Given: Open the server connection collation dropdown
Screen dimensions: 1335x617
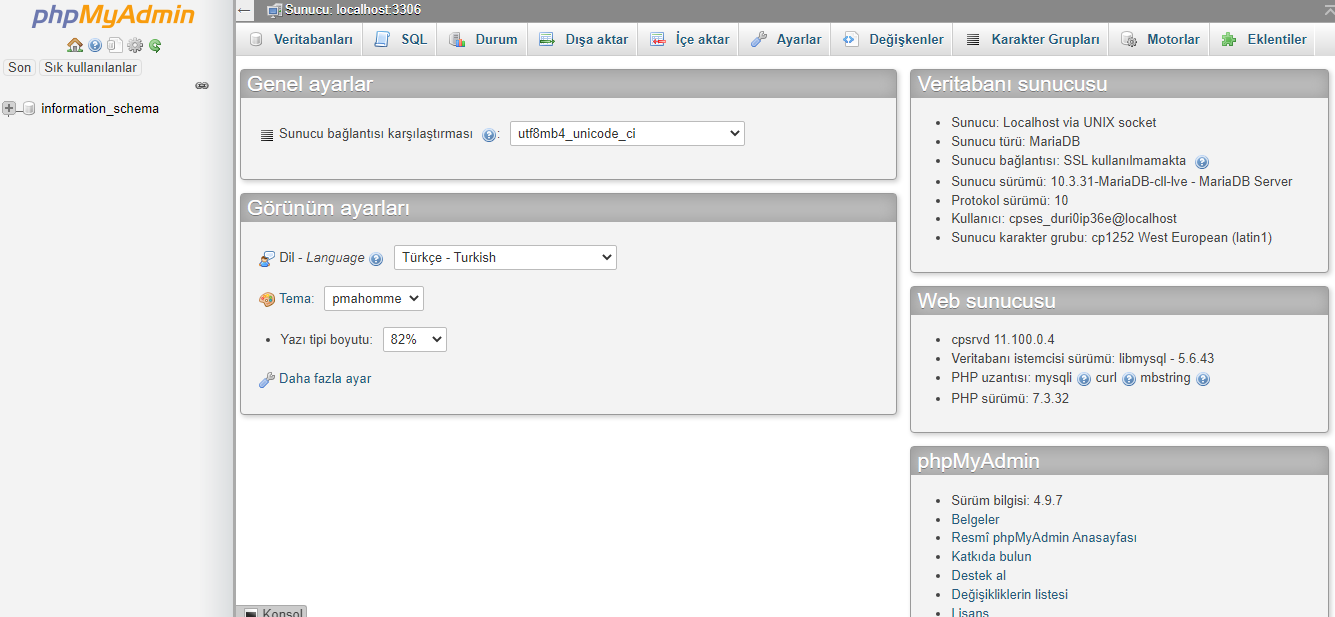Looking at the screenshot, I should (627, 133).
